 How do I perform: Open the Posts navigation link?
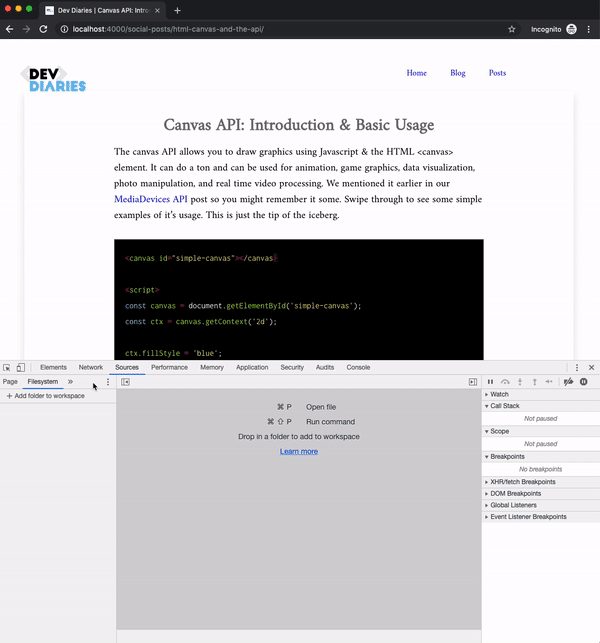pyautogui.click(x=497, y=73)
